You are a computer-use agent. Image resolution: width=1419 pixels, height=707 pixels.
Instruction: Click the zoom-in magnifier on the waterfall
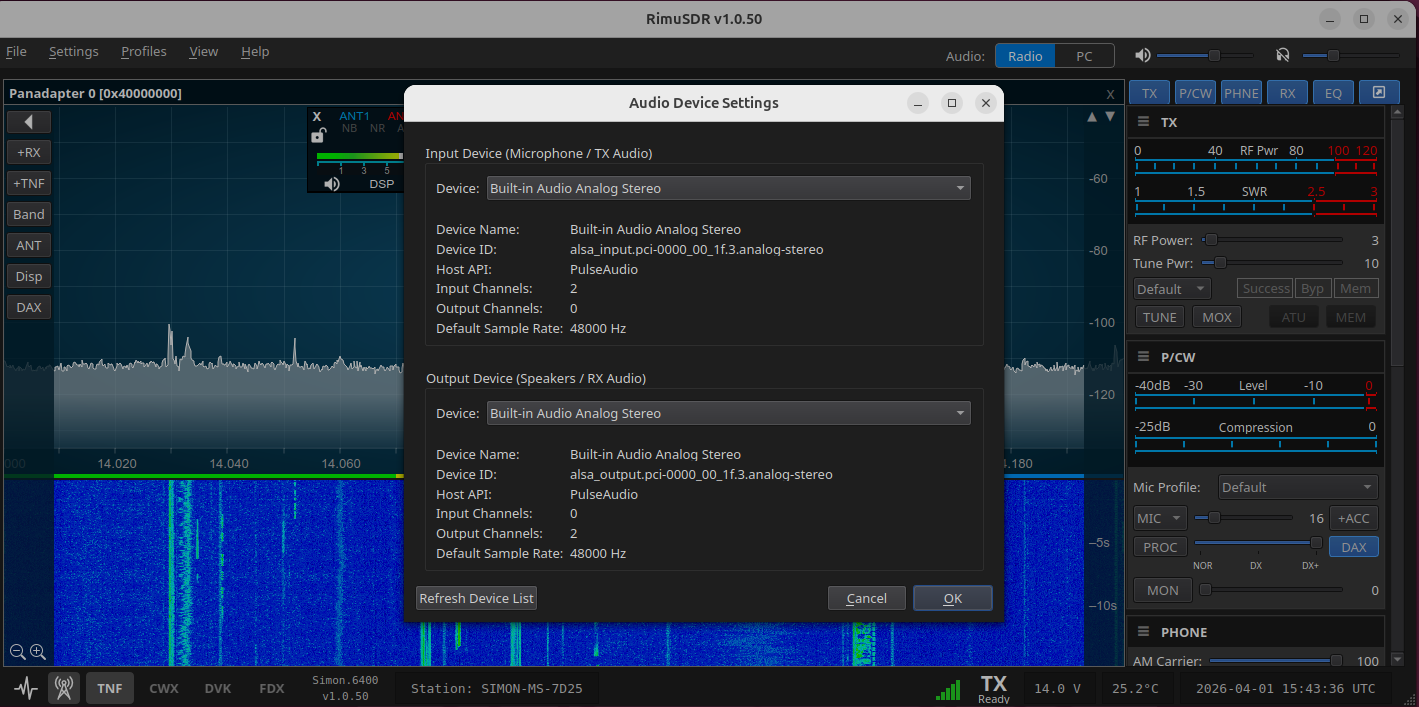point(38,652)
